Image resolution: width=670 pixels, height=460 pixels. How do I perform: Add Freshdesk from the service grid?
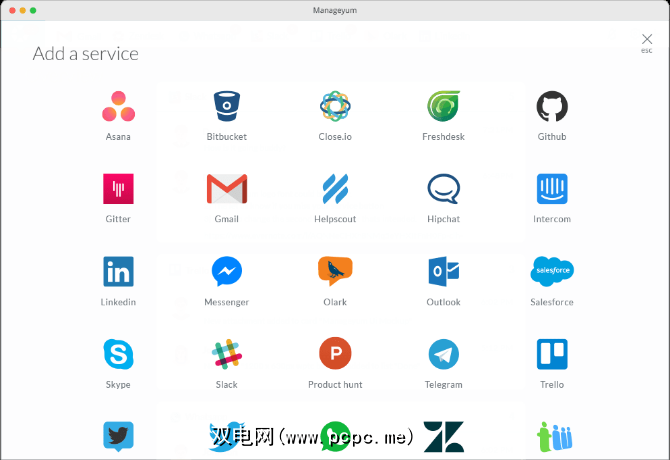[444, 106]
